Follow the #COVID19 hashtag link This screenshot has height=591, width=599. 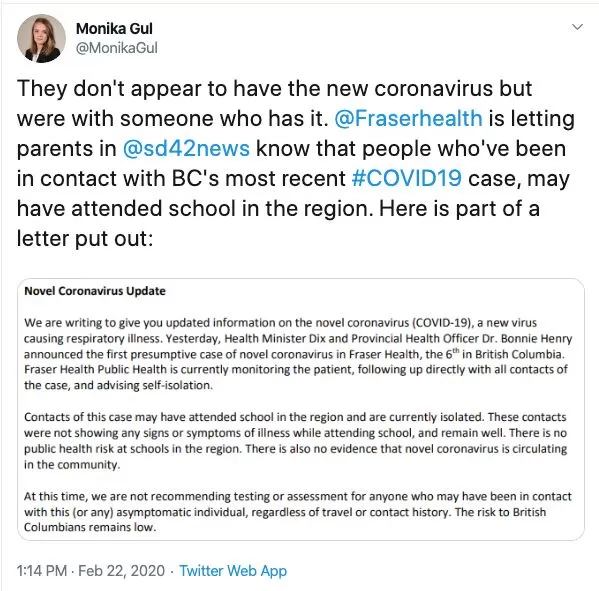[x=406, y=178]
